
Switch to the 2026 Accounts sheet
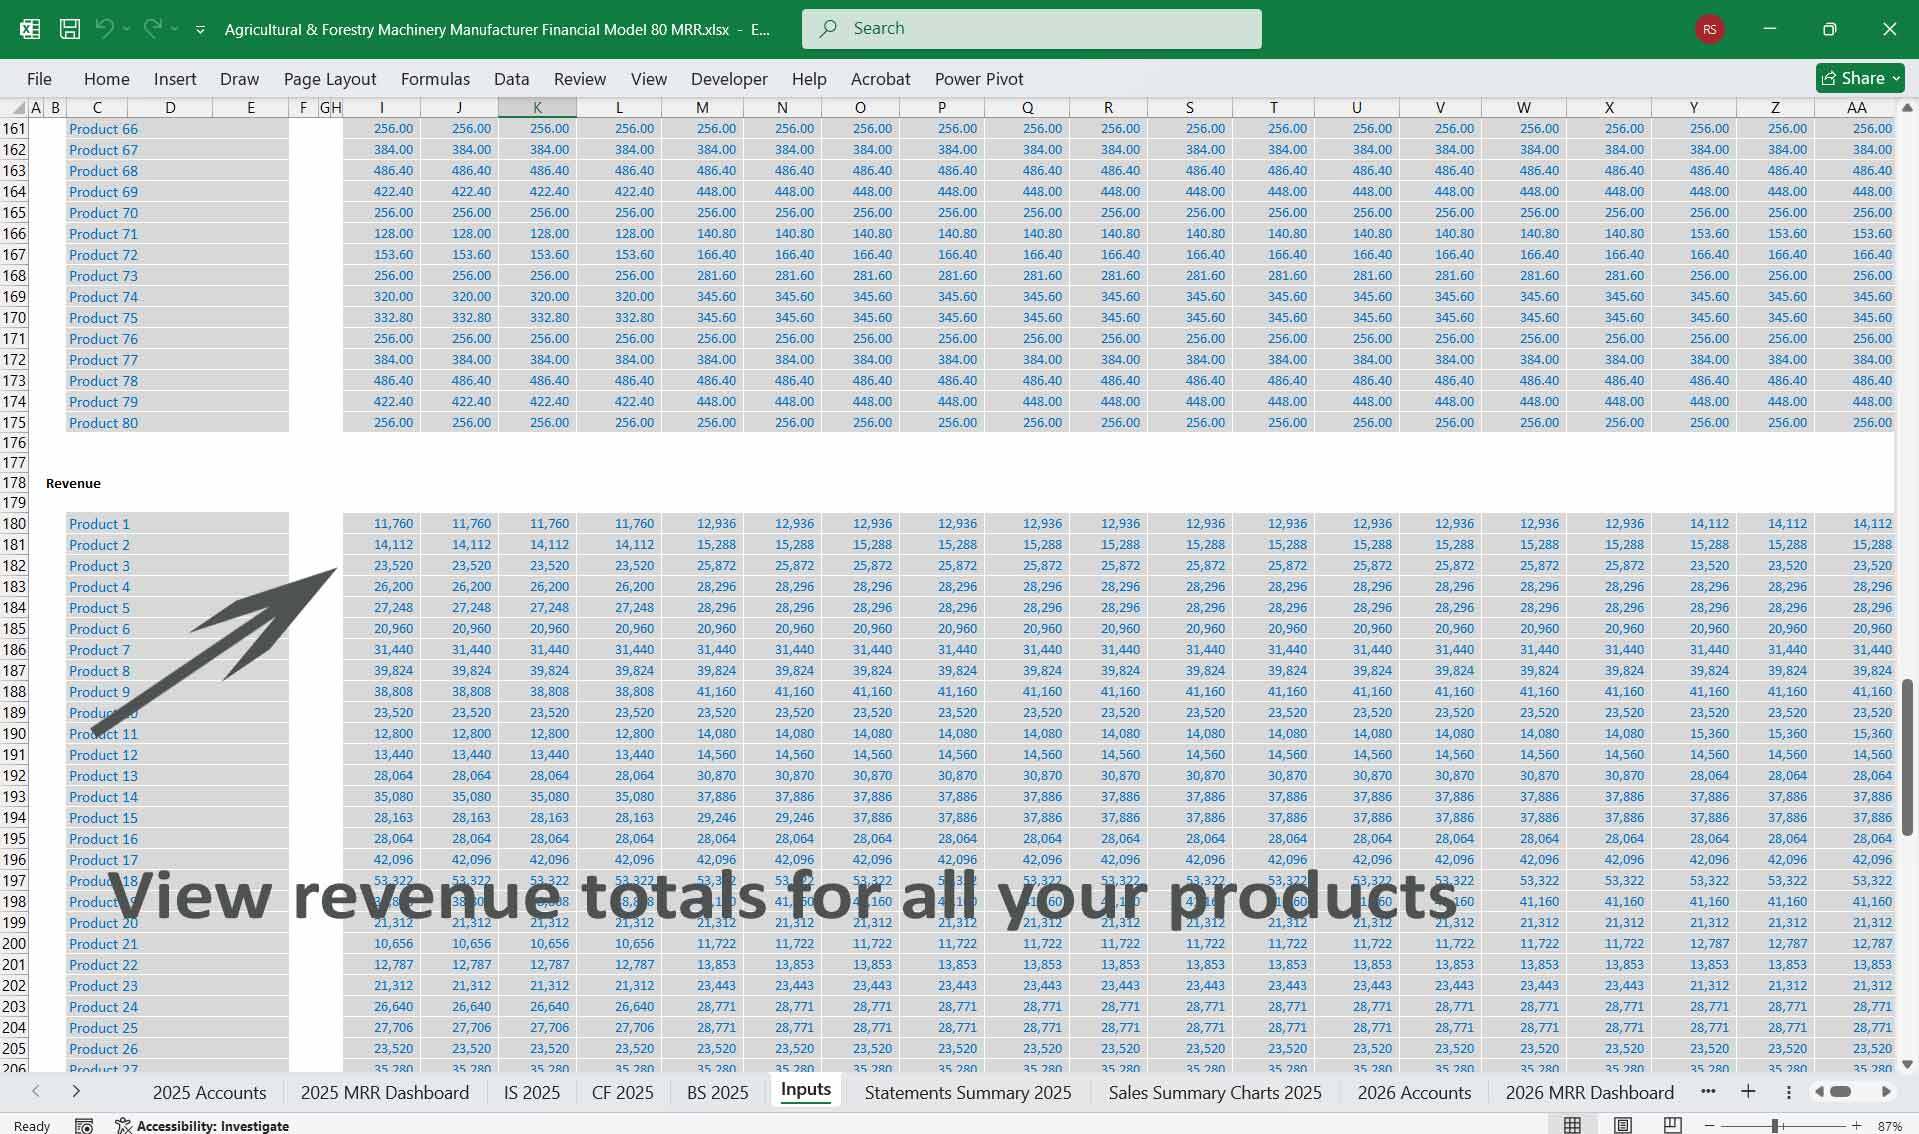[1414, 1092]
